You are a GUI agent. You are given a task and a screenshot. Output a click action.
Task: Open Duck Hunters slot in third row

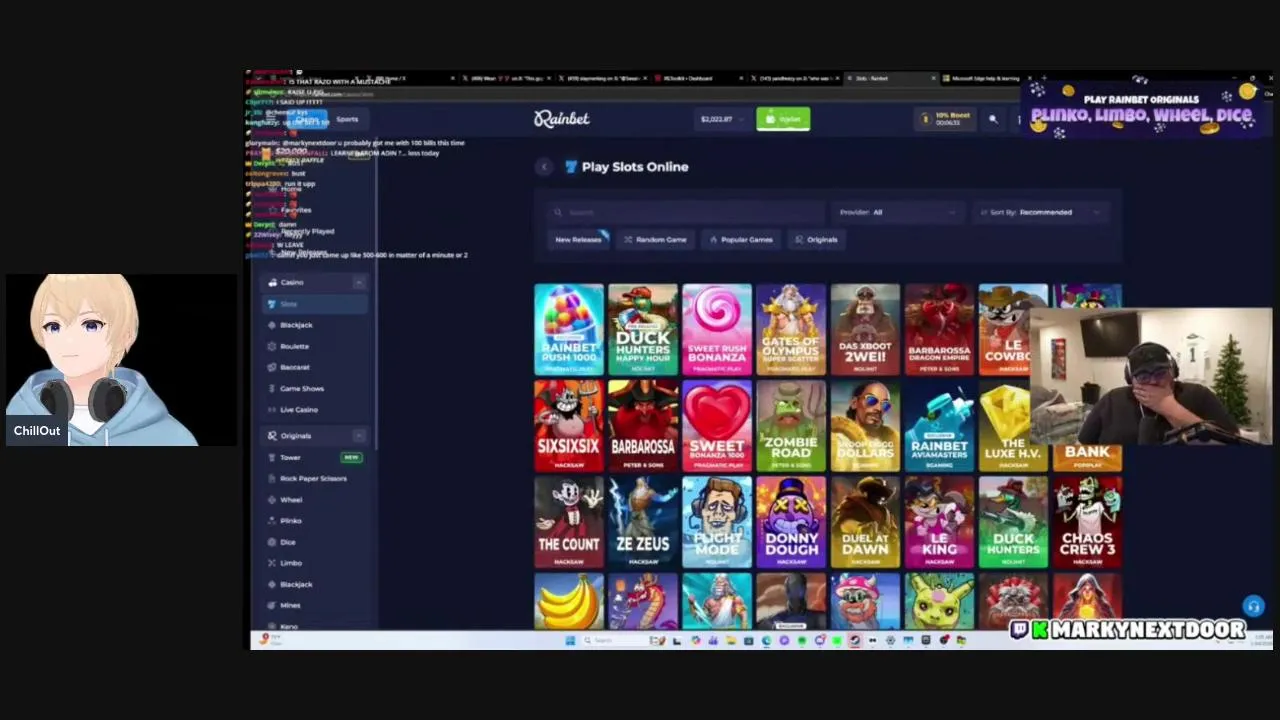[1013, 522]
